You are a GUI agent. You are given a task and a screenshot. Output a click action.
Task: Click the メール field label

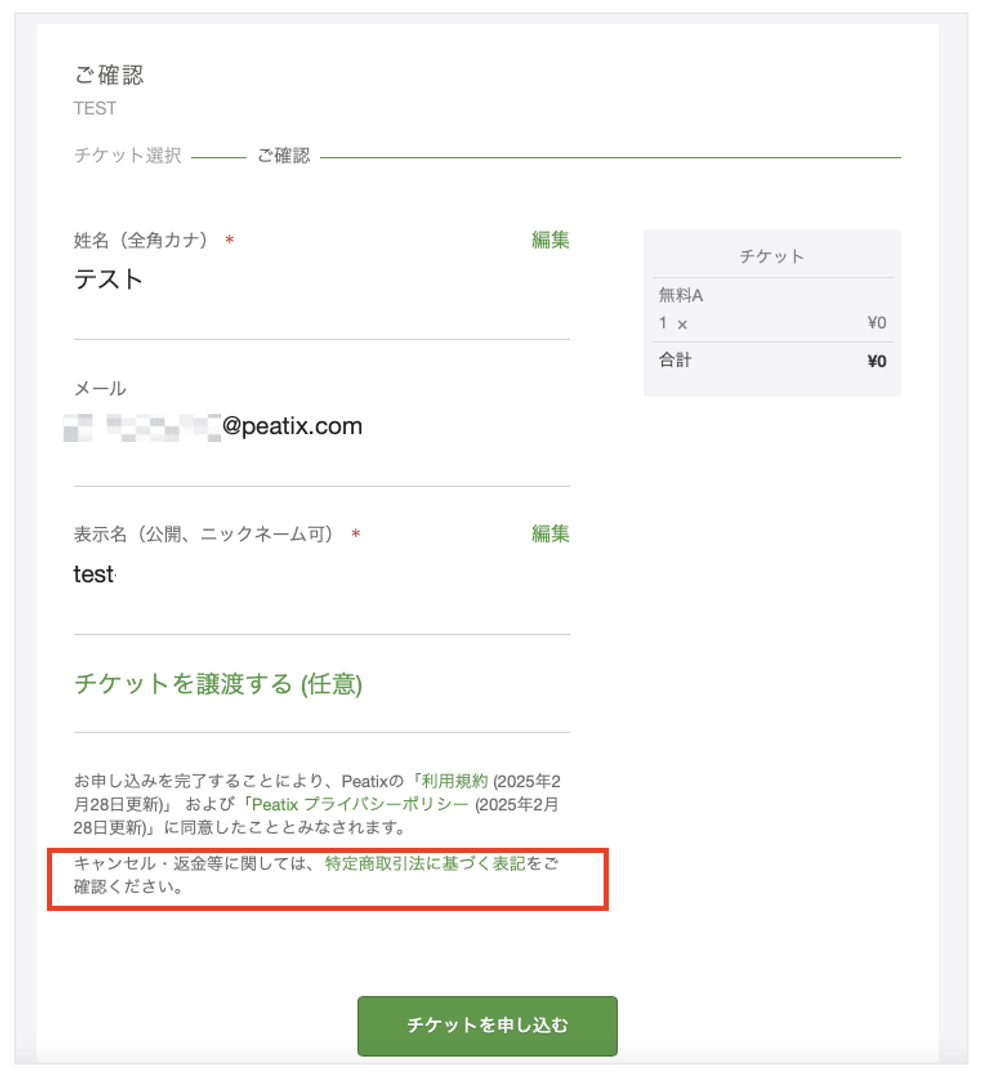(x=100, y=389)
